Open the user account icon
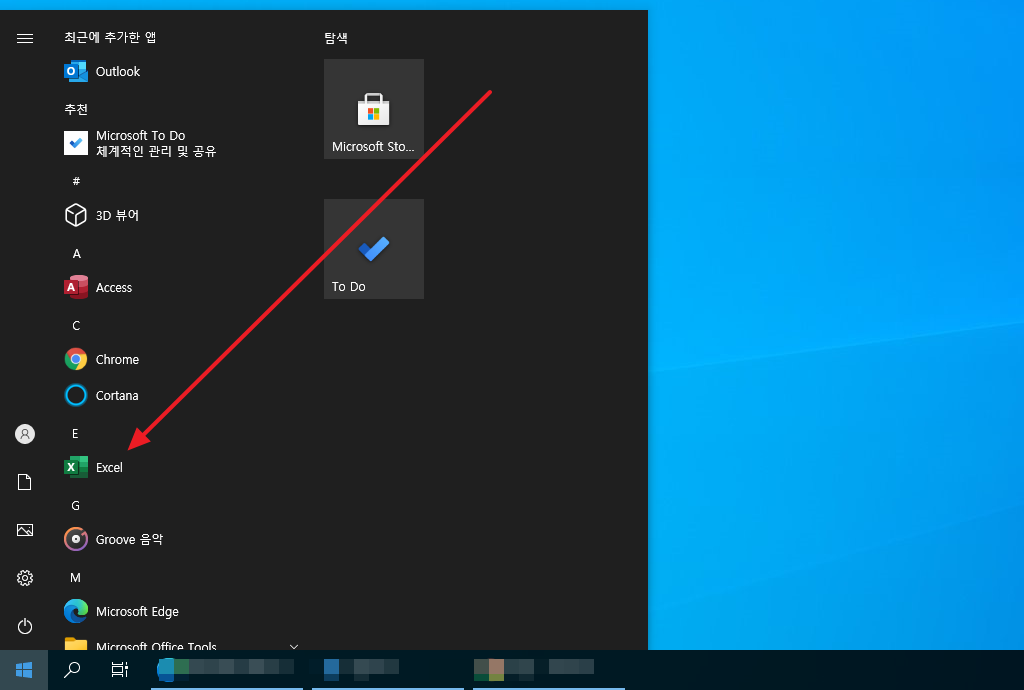 (25, 434)
